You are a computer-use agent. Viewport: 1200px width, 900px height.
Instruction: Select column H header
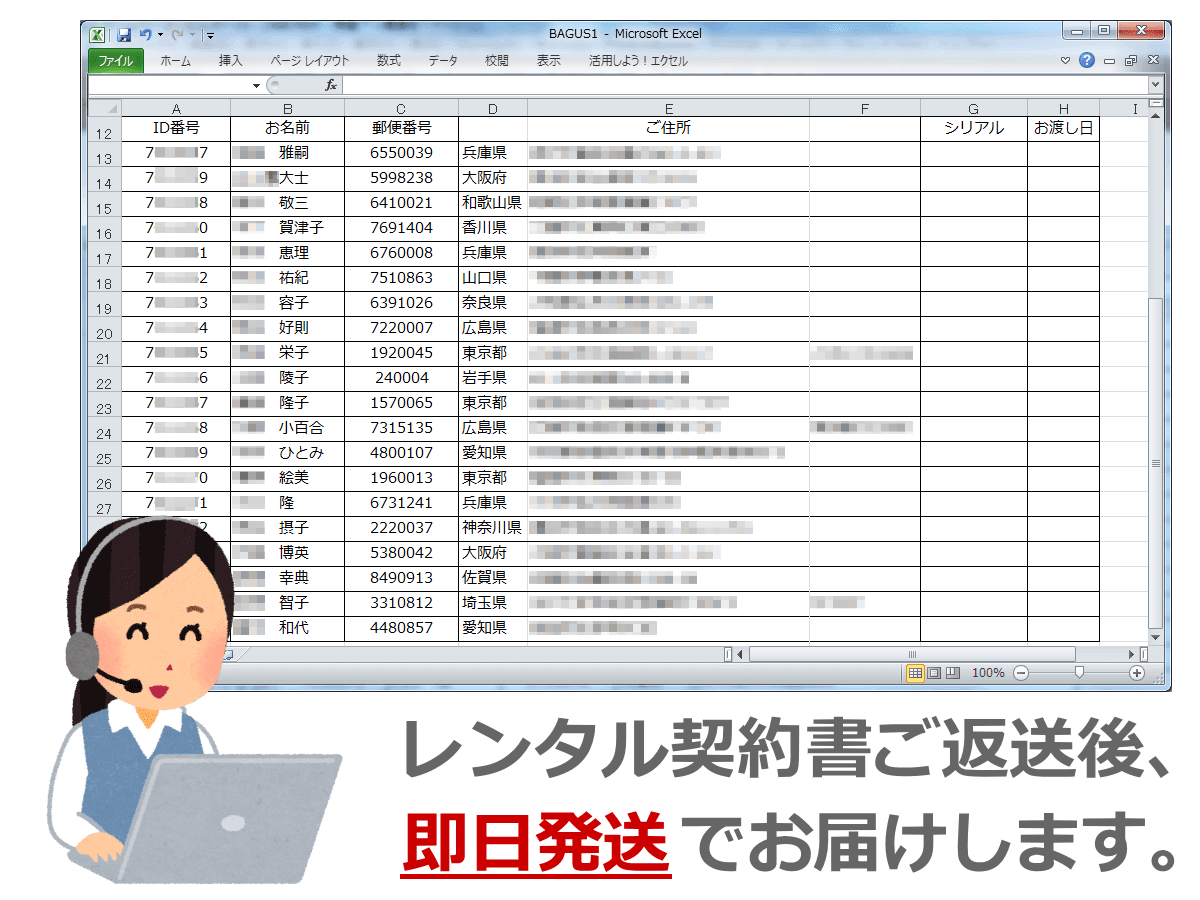coord(1063,108)
